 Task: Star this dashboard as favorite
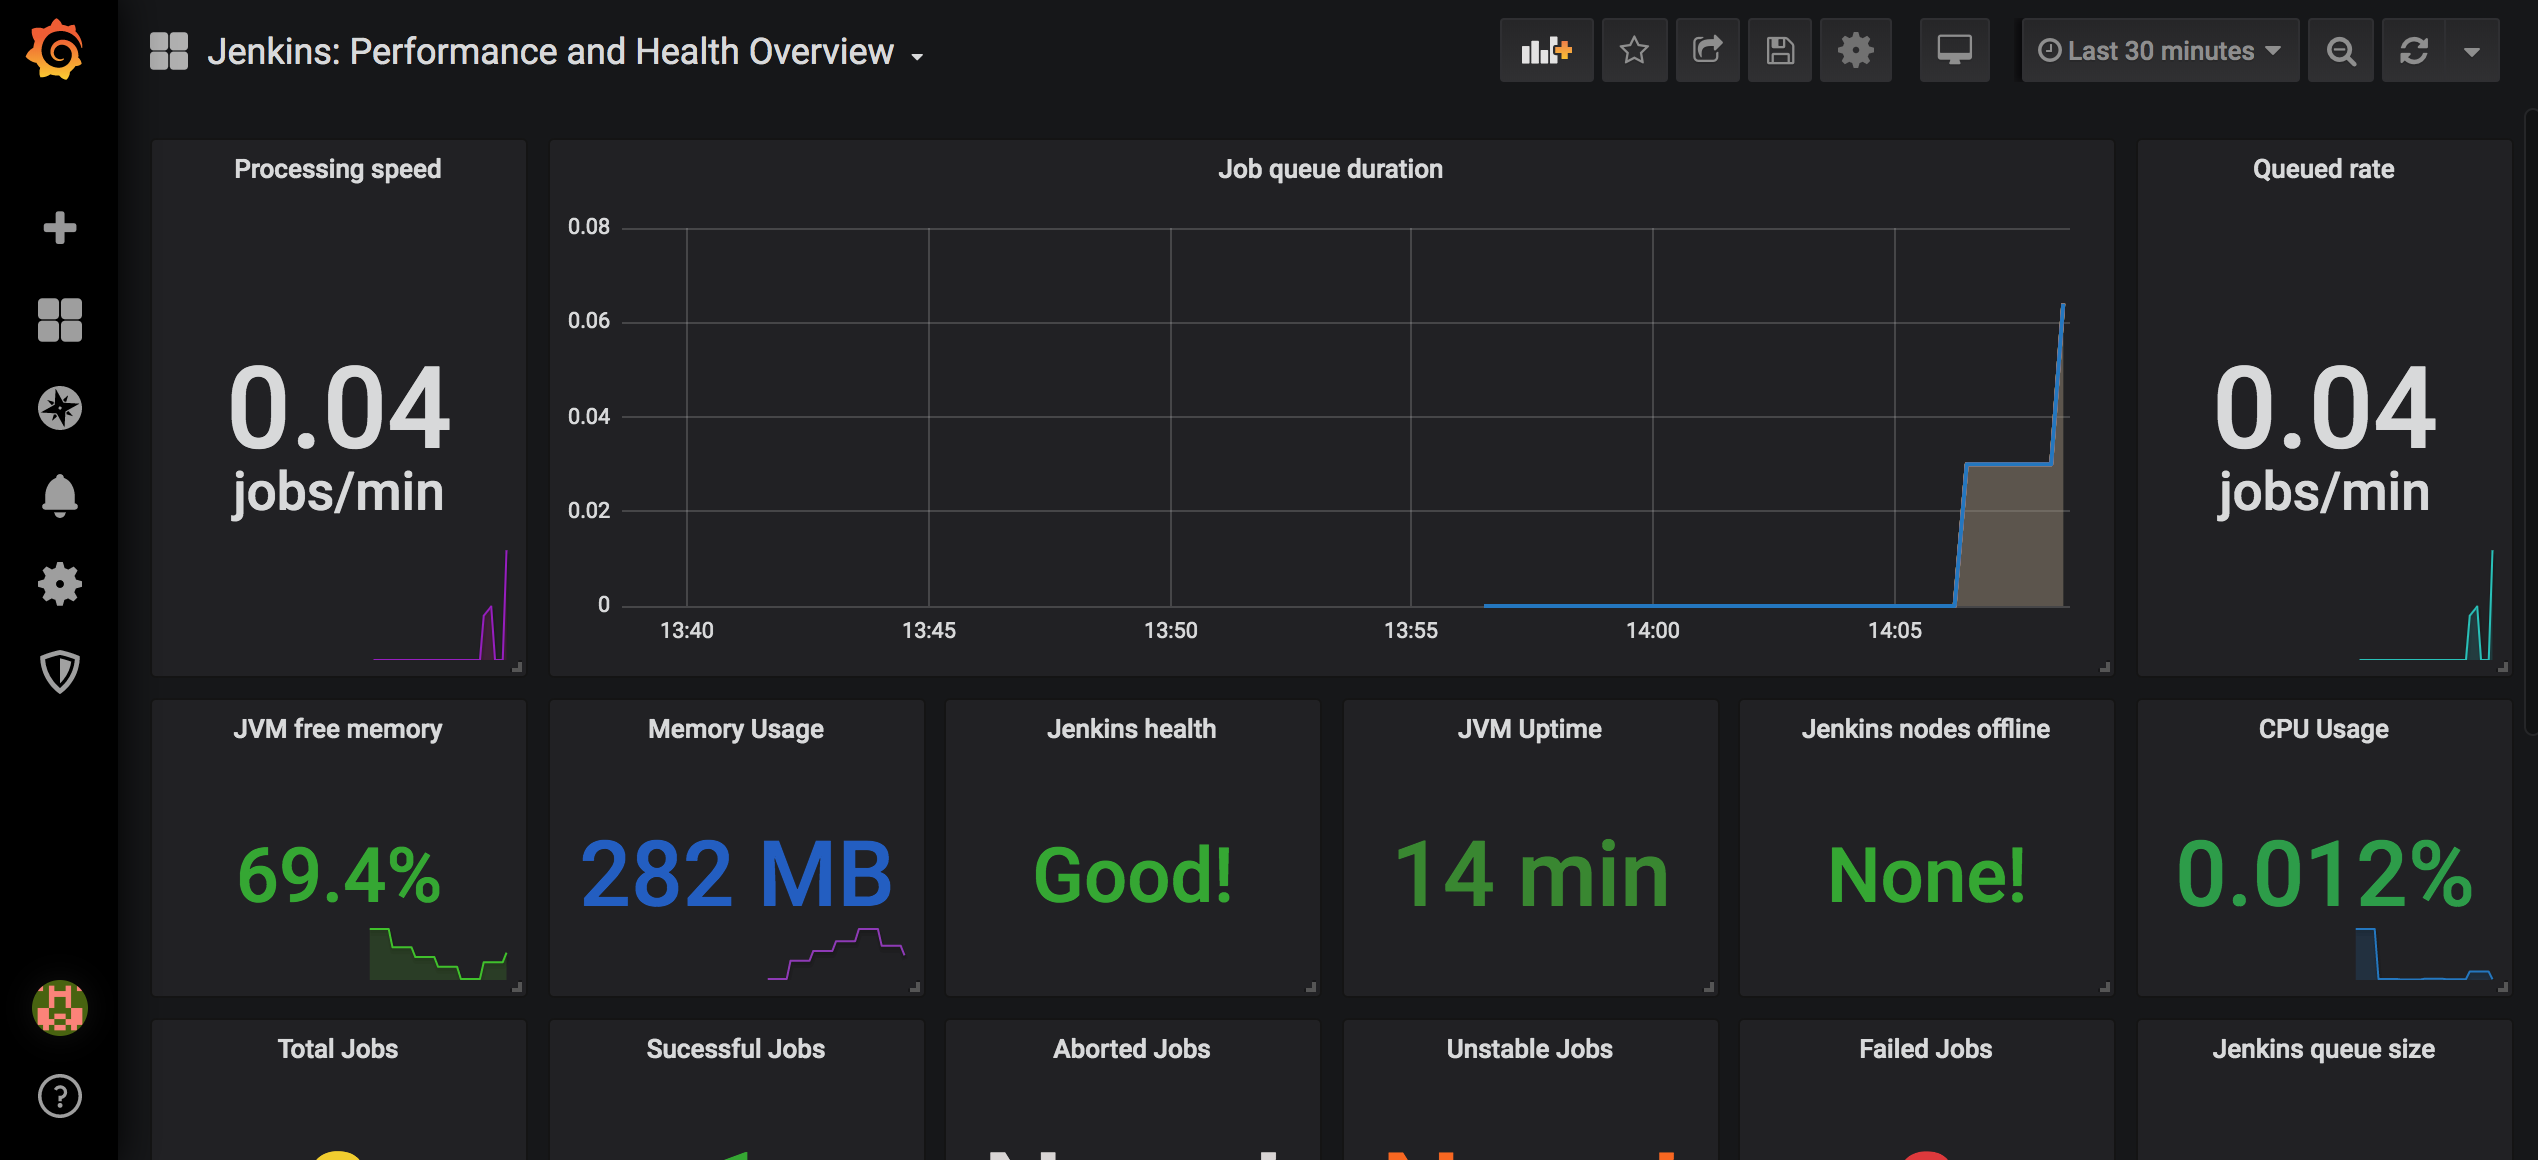tap(1634, 50)
